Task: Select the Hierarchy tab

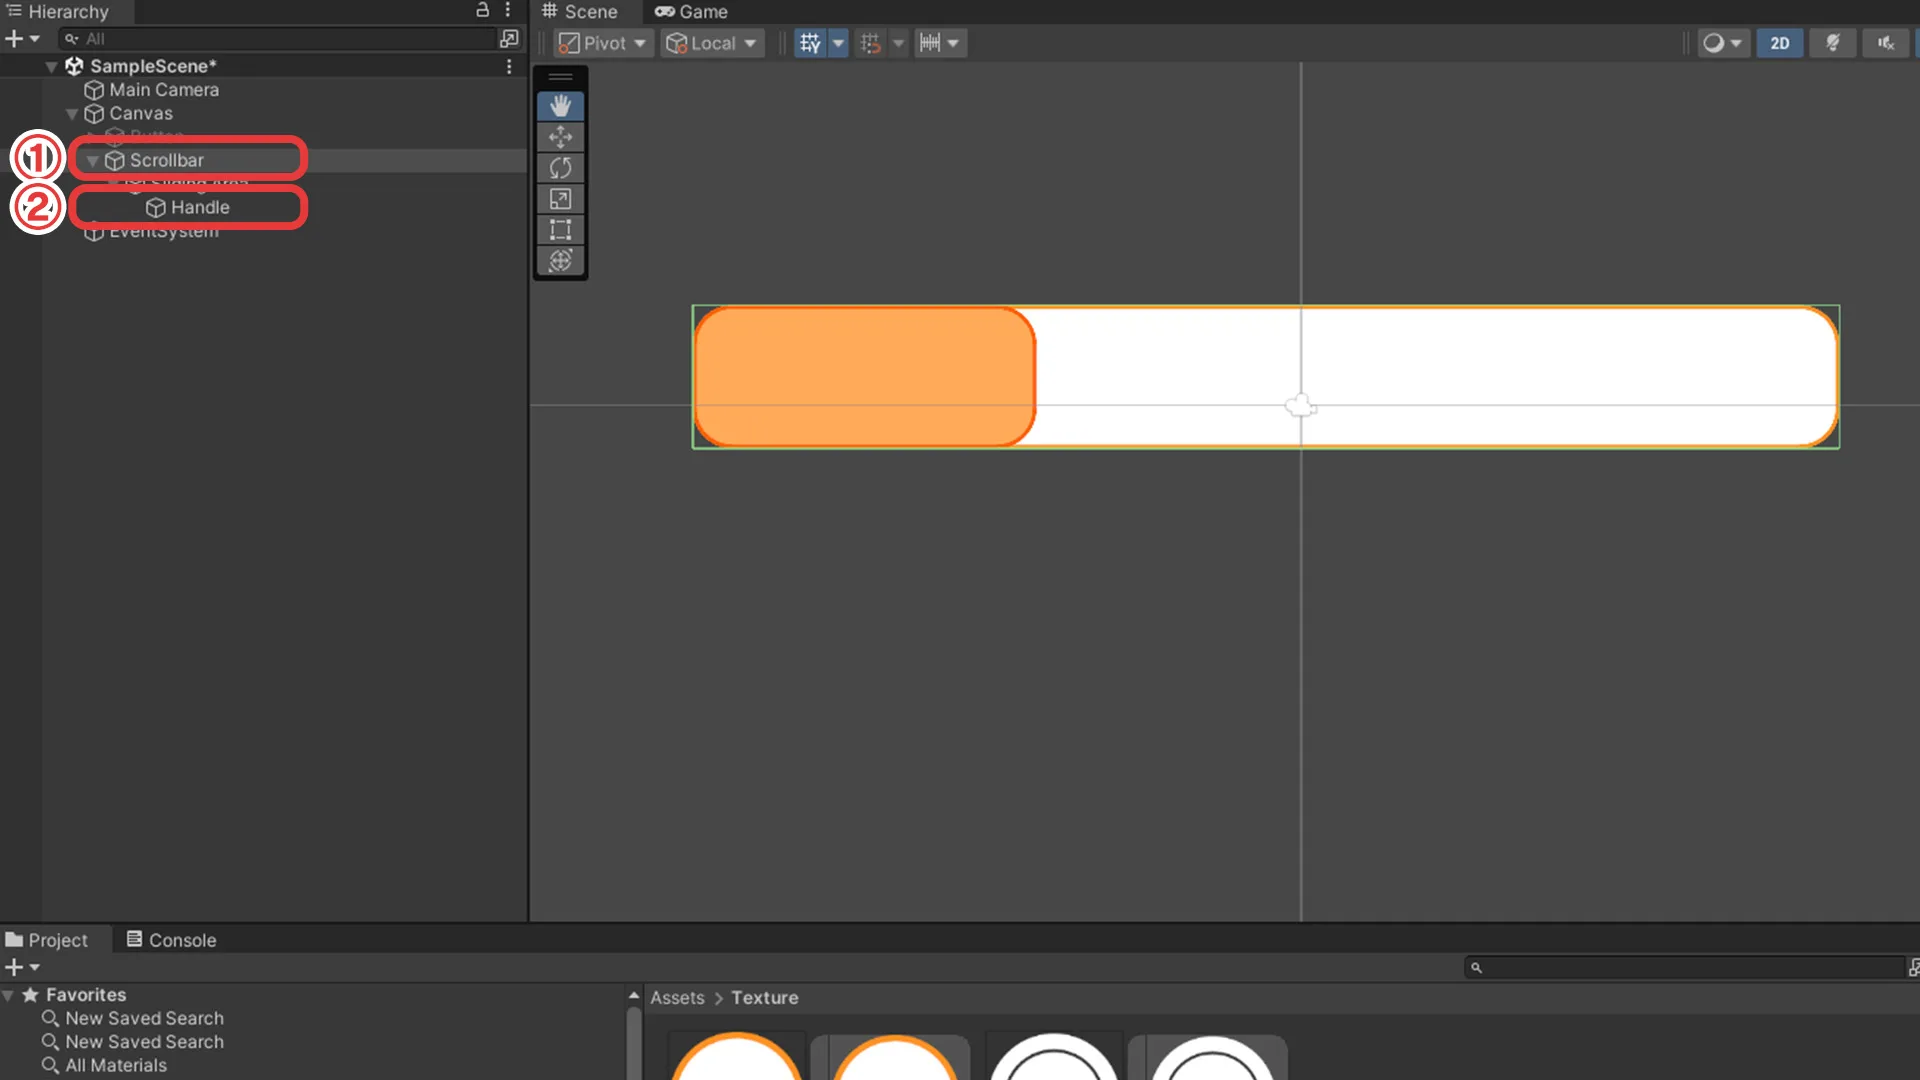Action: coord(58,12)
